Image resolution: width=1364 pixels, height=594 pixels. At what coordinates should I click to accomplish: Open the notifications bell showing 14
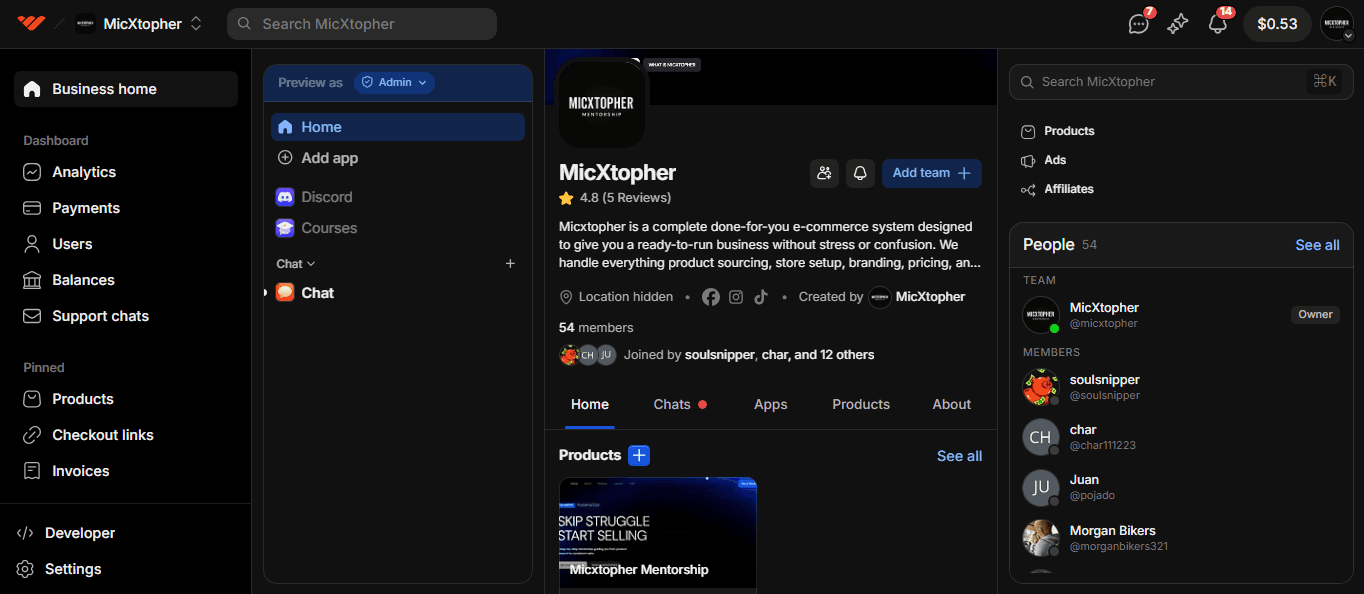1218,23
